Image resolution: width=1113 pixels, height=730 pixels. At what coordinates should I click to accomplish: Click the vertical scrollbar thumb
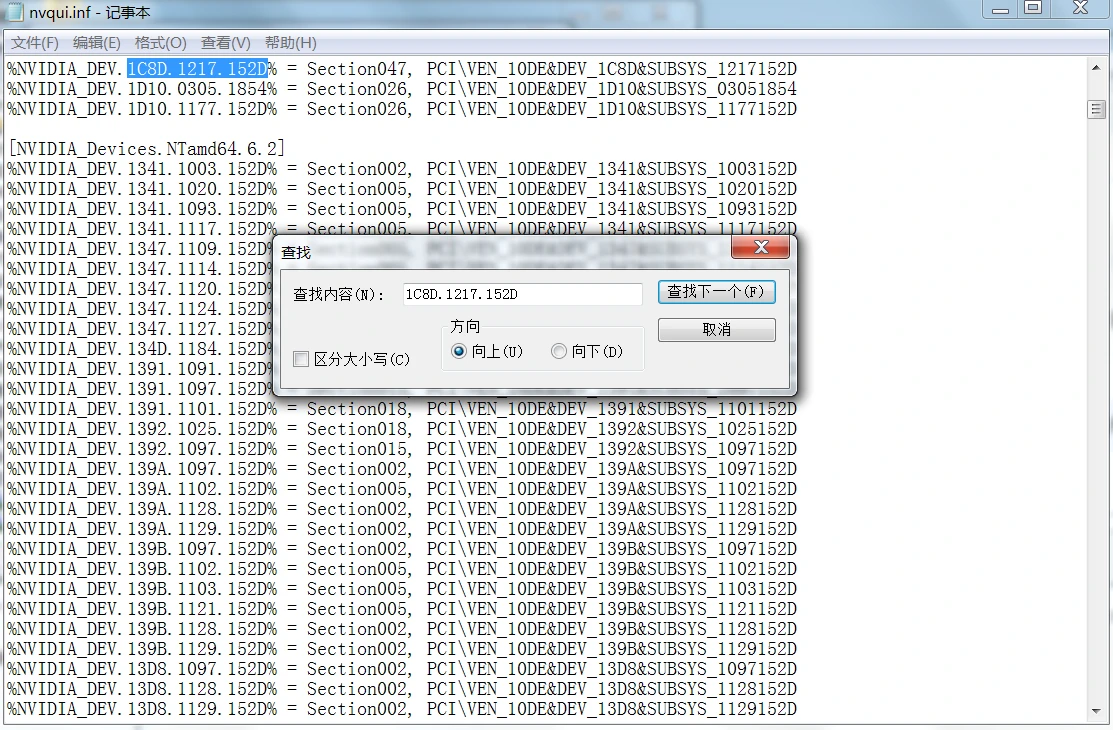pyautogui.click(x=1096, y=109)
